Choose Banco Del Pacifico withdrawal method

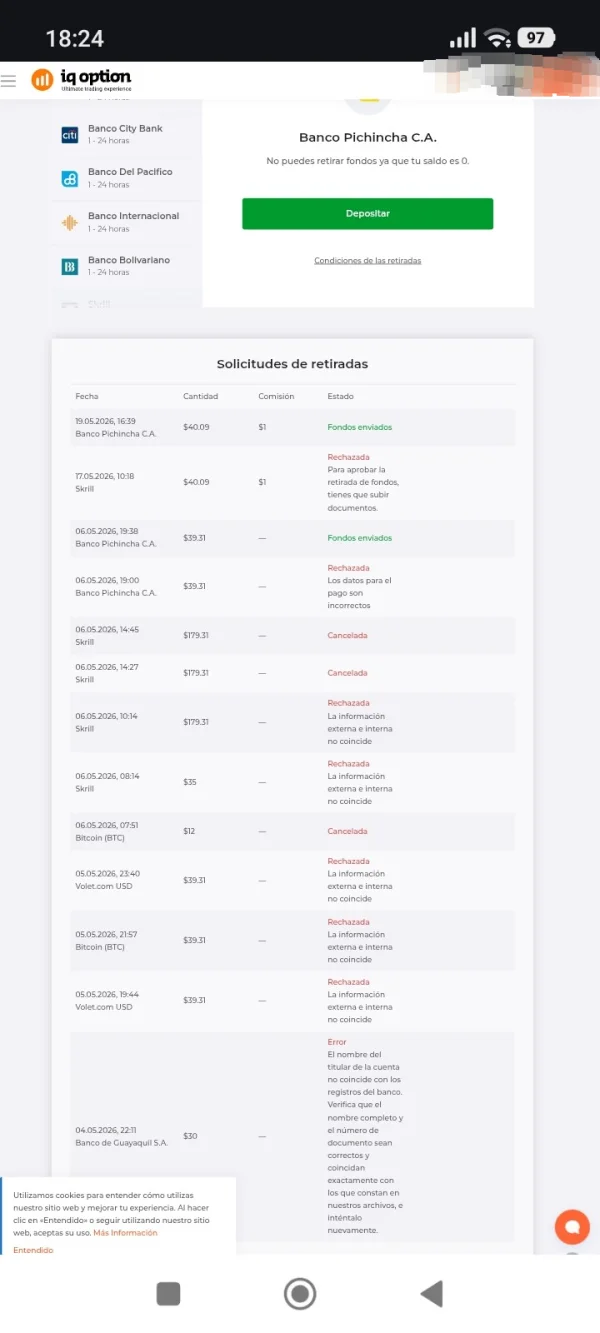tap(127, 178)
